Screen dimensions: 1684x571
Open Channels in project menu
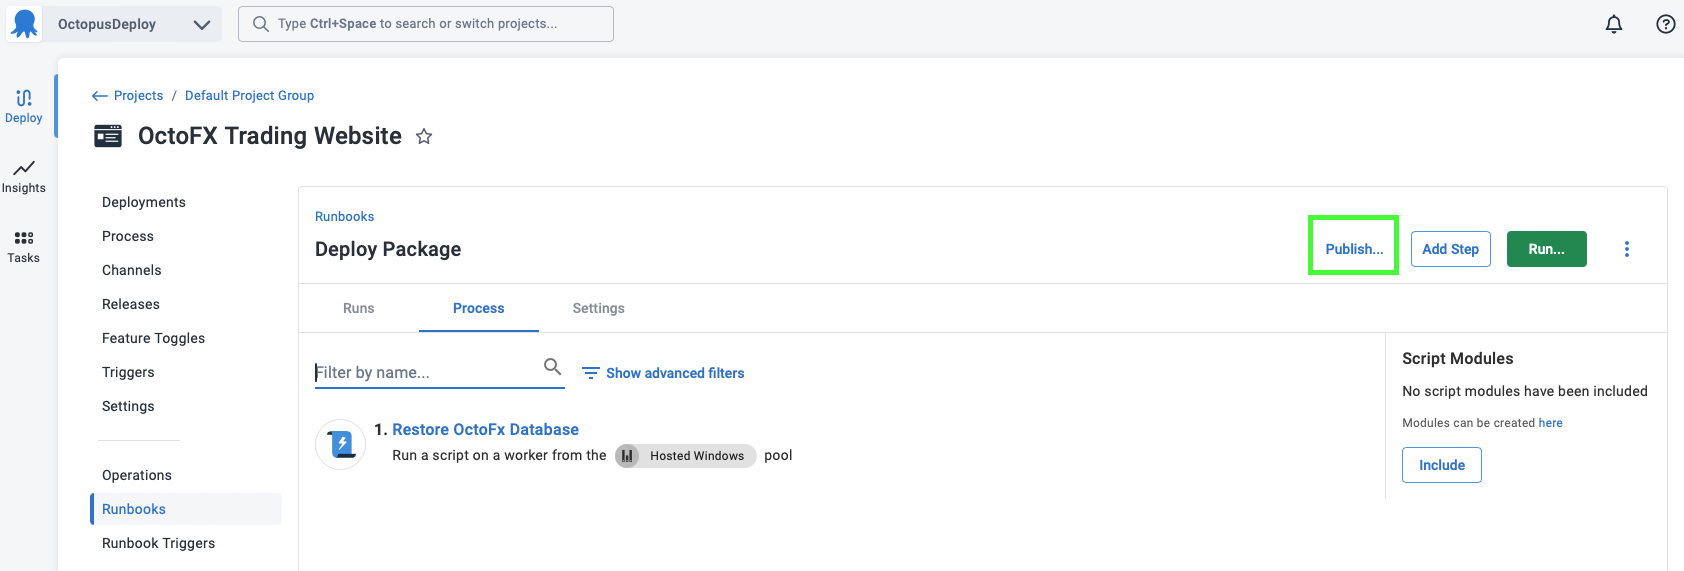tap(132, 270)
